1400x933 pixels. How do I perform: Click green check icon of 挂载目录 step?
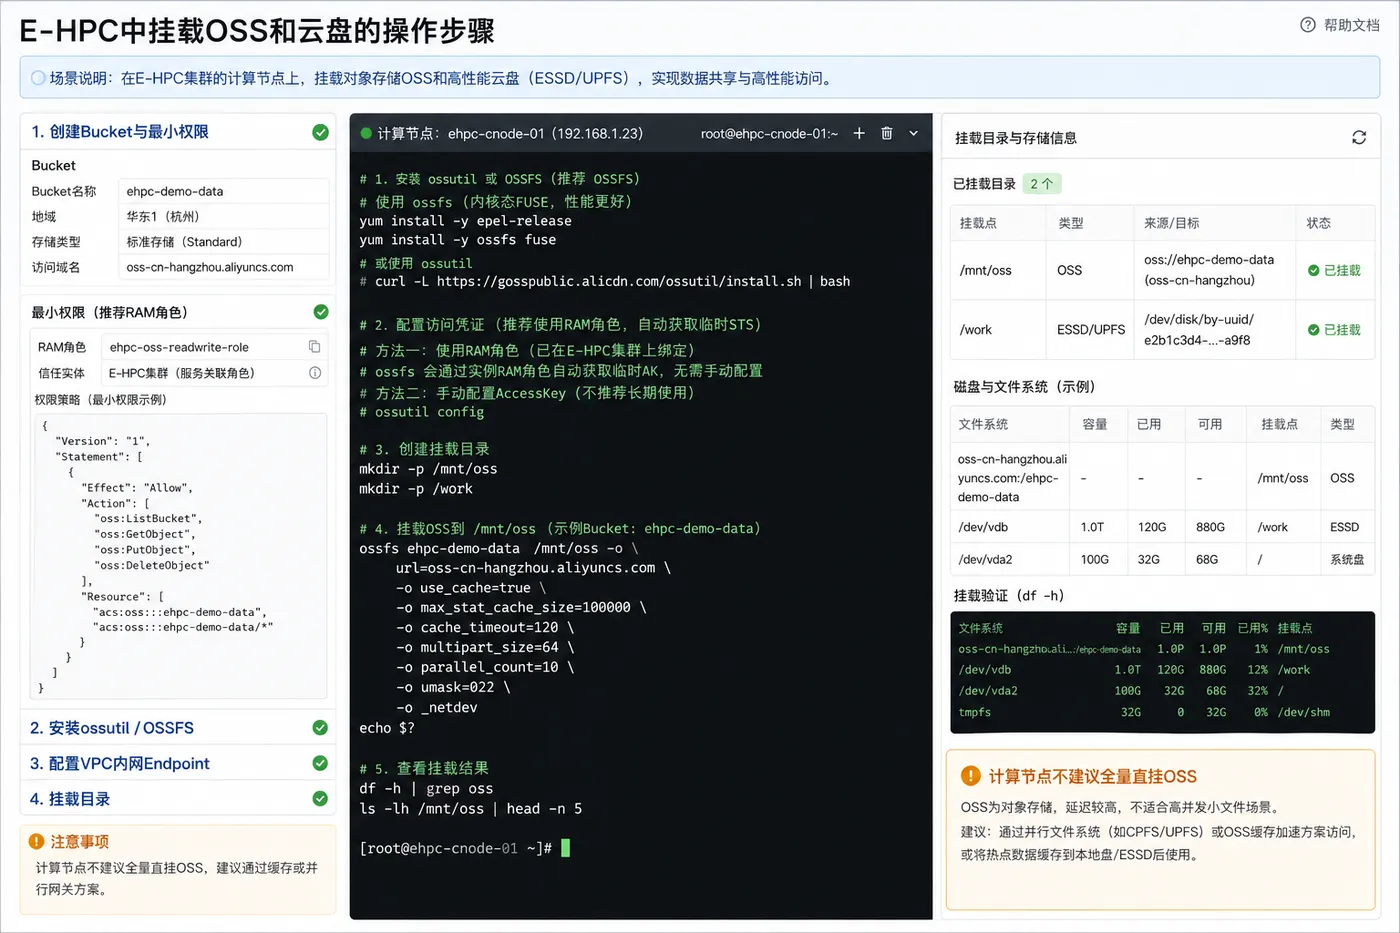point(320,799)
